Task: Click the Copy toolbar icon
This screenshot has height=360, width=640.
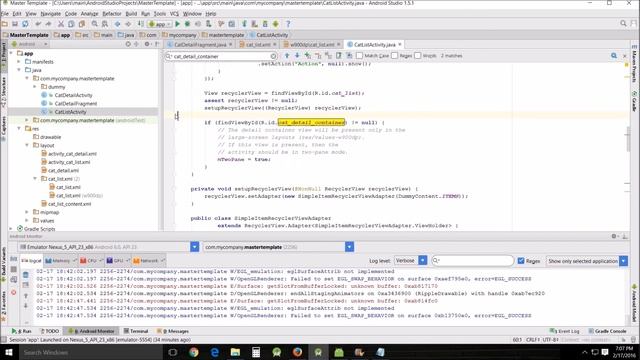Action: coord(71,24)
